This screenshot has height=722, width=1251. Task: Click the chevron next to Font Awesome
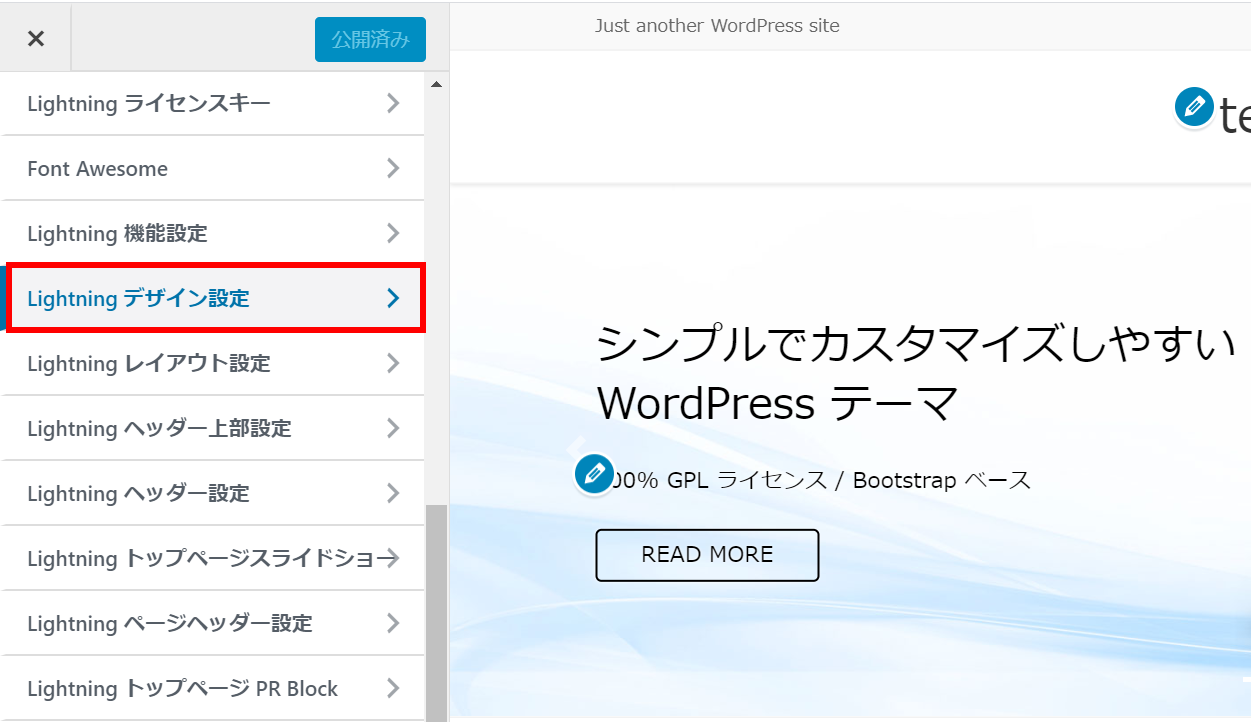pyautogui.click(x=393, y=168)
